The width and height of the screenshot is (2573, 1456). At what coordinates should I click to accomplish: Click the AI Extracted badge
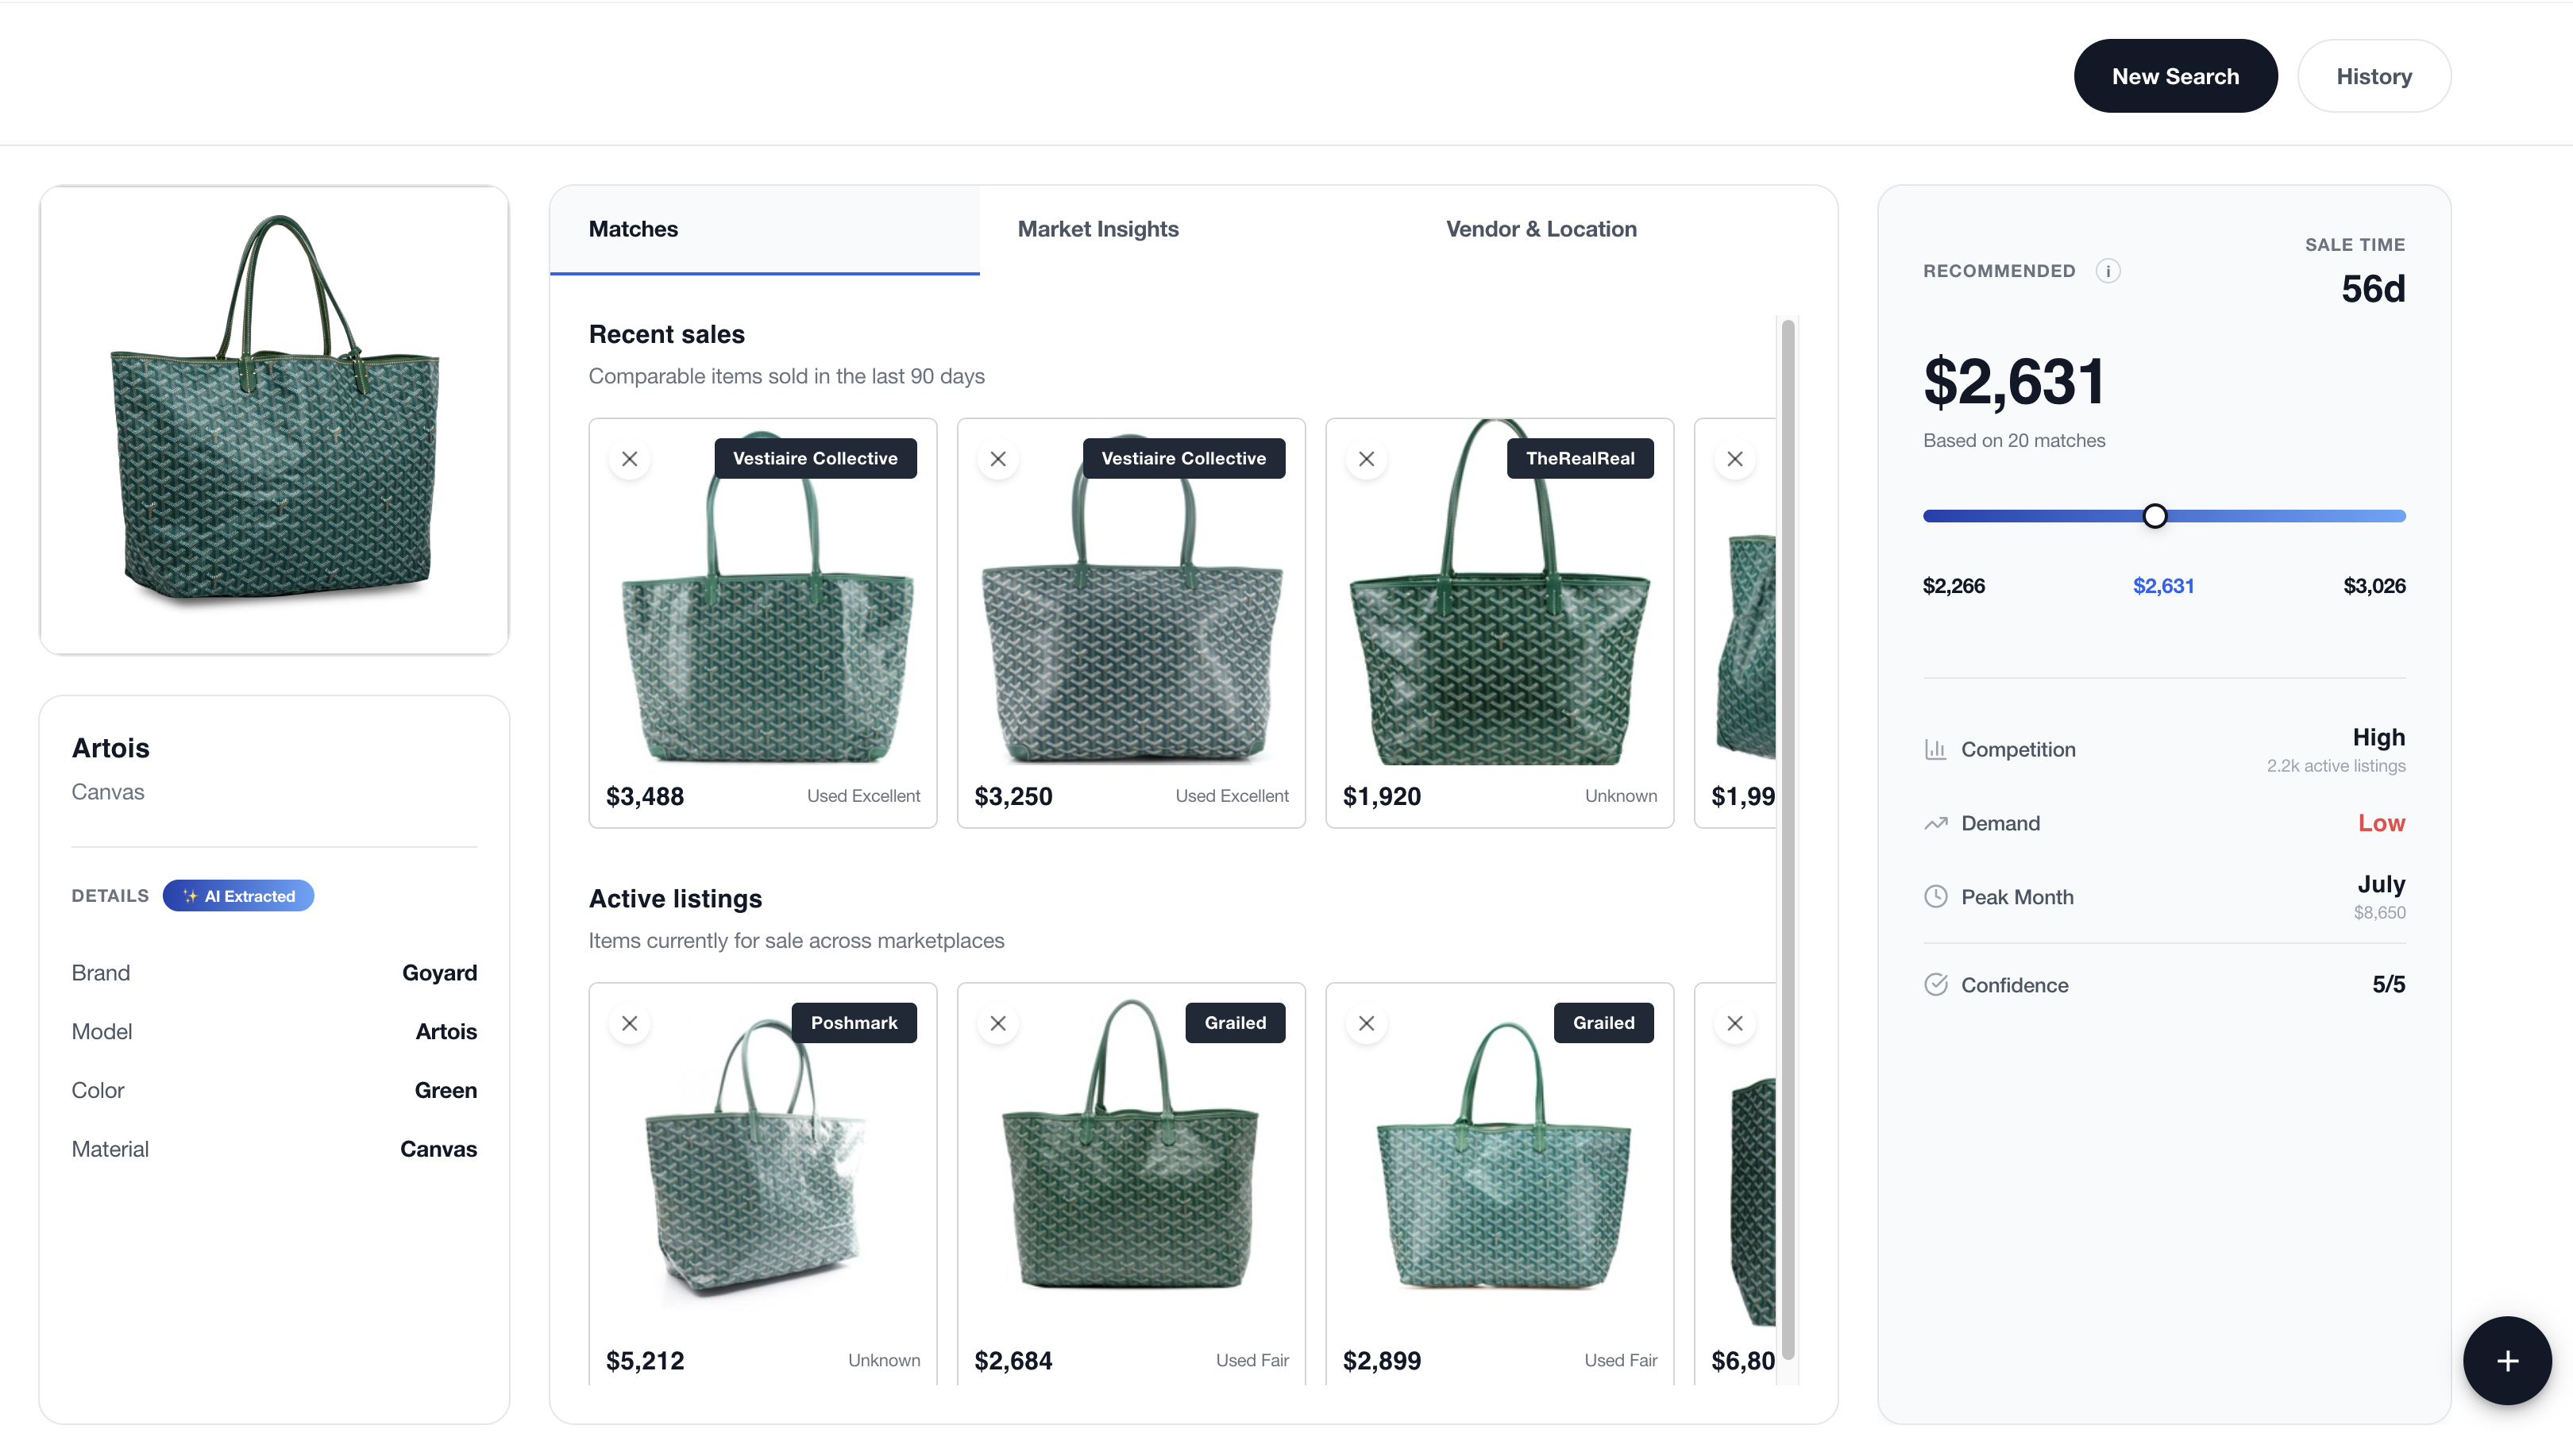(x=238, y=896)
